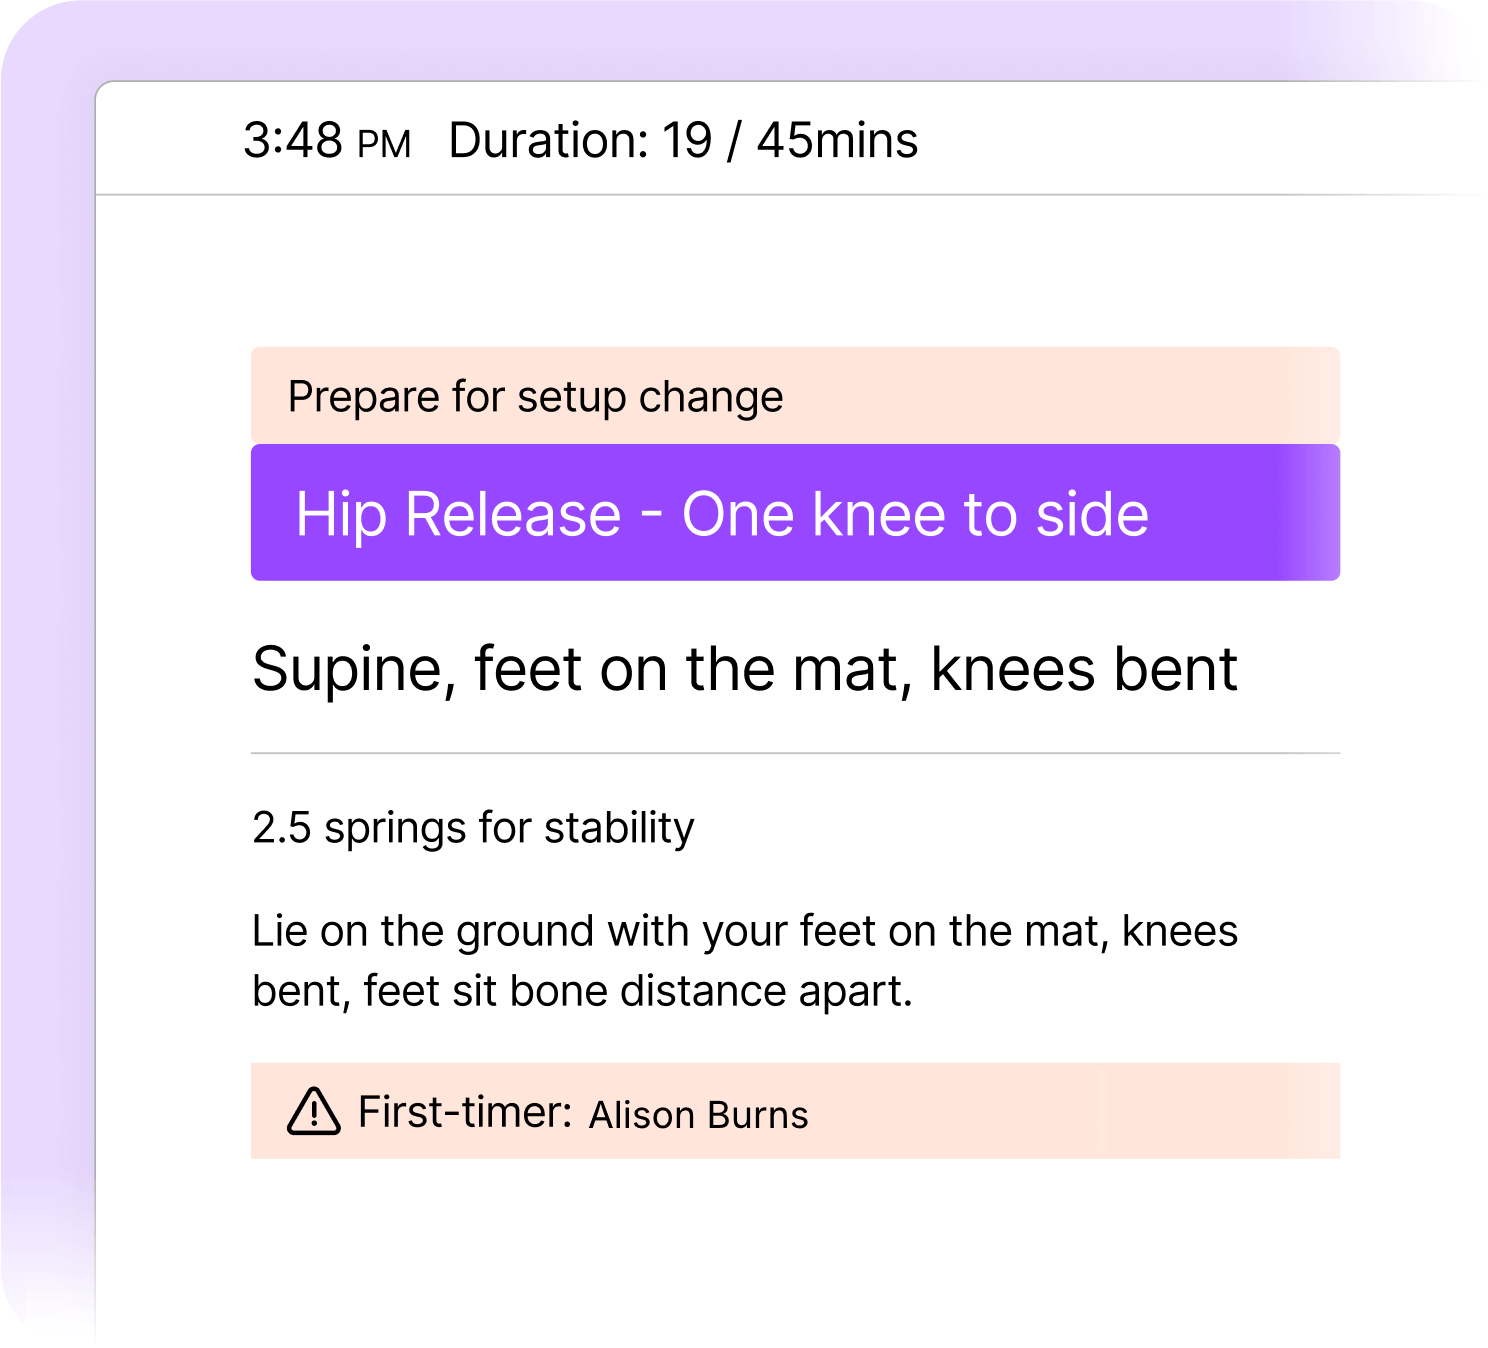
Task: Click the 3:48 clock digits
Action: (293, 140)
